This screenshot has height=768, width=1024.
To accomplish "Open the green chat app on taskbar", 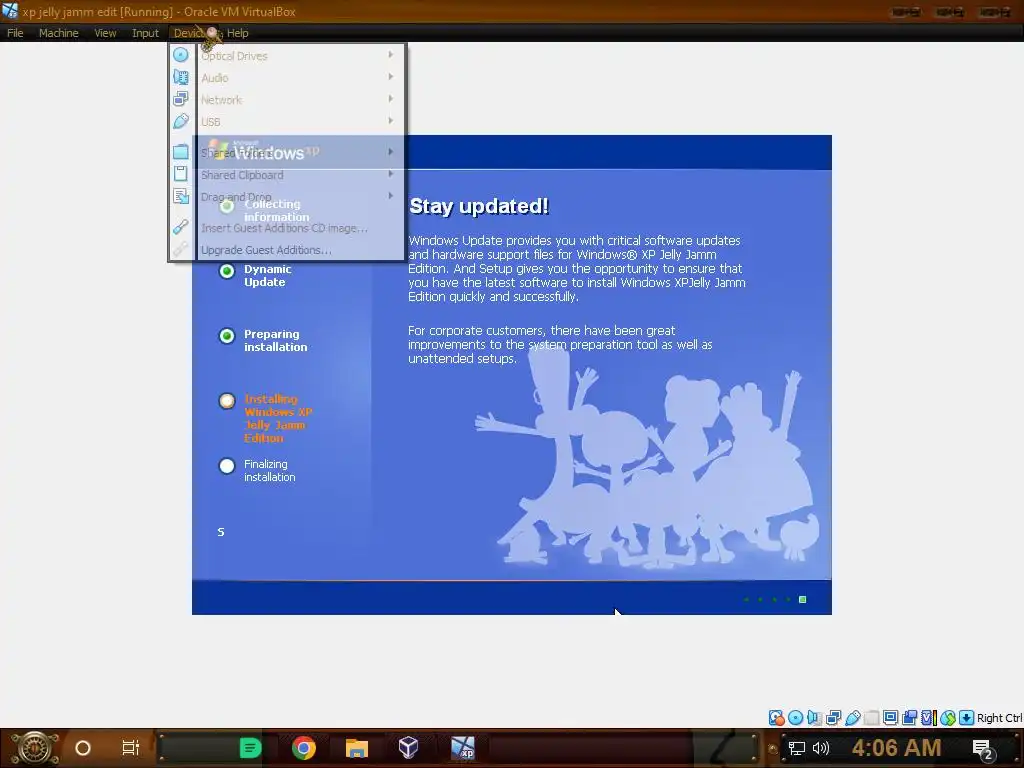I will click(x=250, y=748).
